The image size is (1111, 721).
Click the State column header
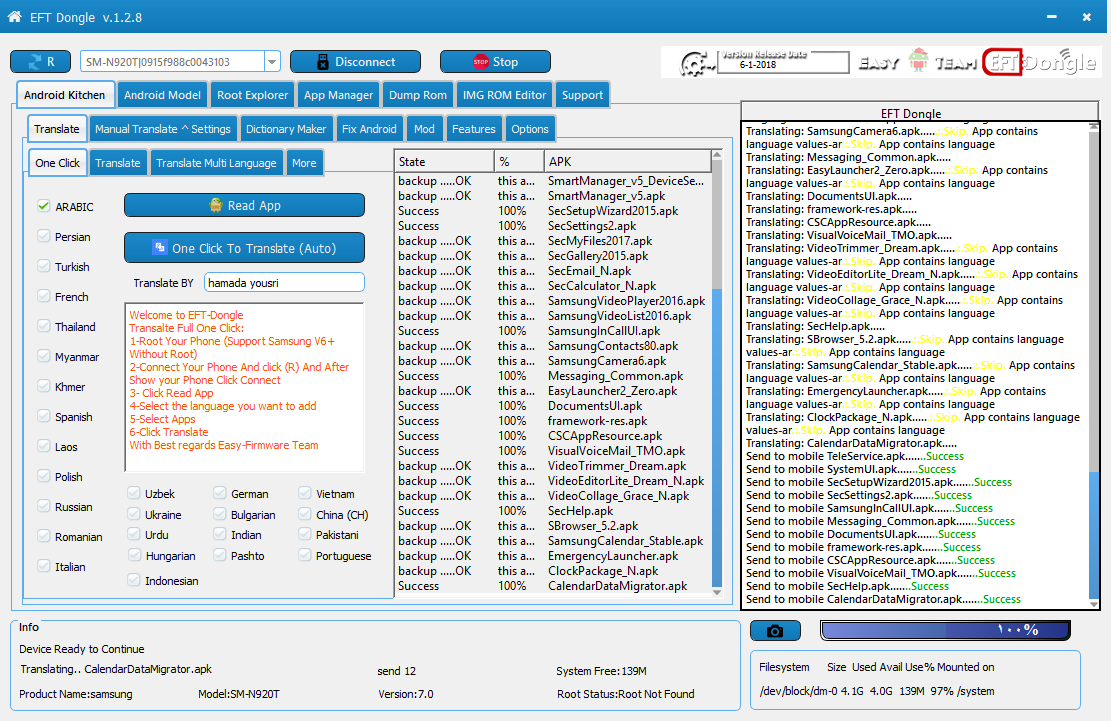click(x=444, y=161)
